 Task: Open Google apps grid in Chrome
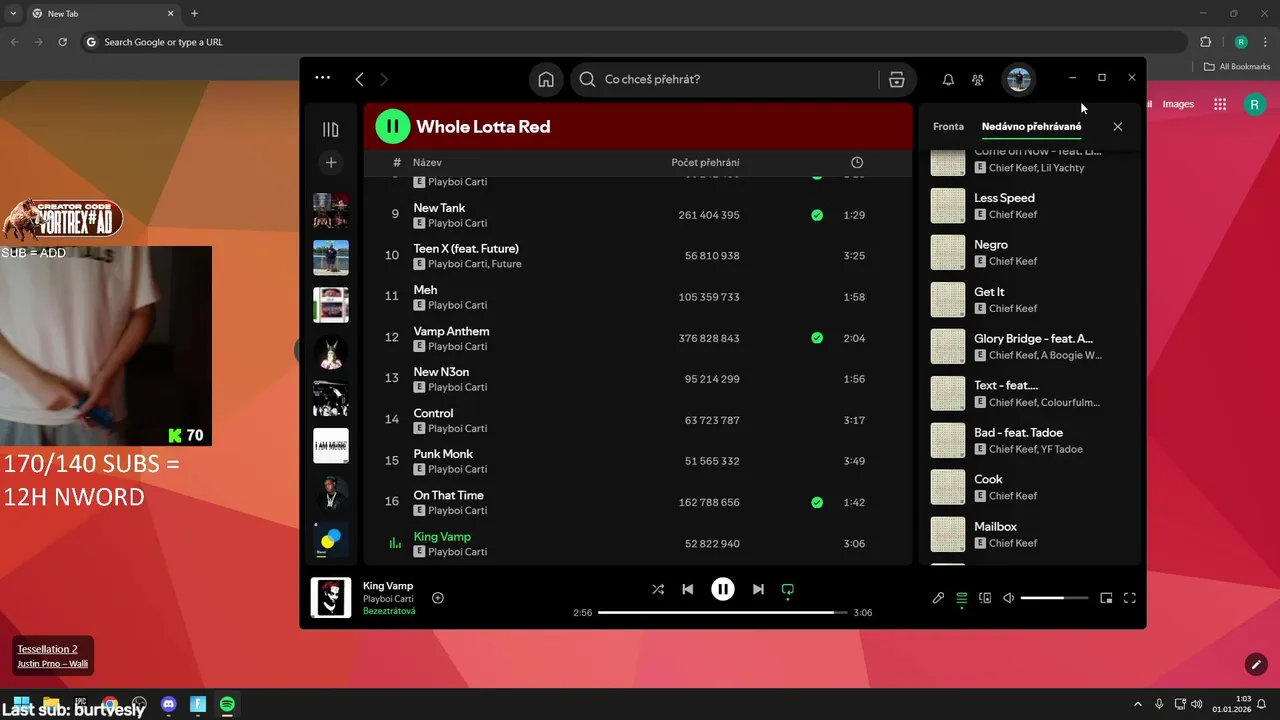(1220, 104)
